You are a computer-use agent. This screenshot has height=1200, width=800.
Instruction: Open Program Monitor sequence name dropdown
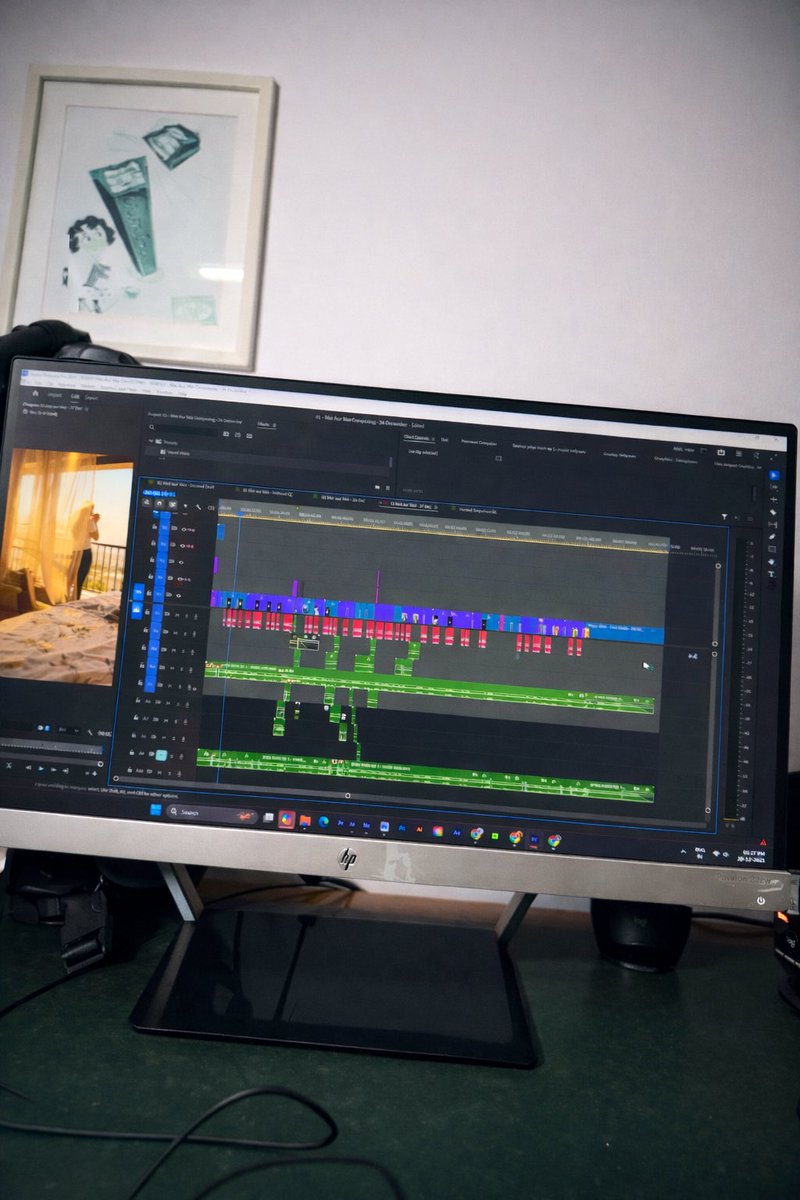pos(55,406)
